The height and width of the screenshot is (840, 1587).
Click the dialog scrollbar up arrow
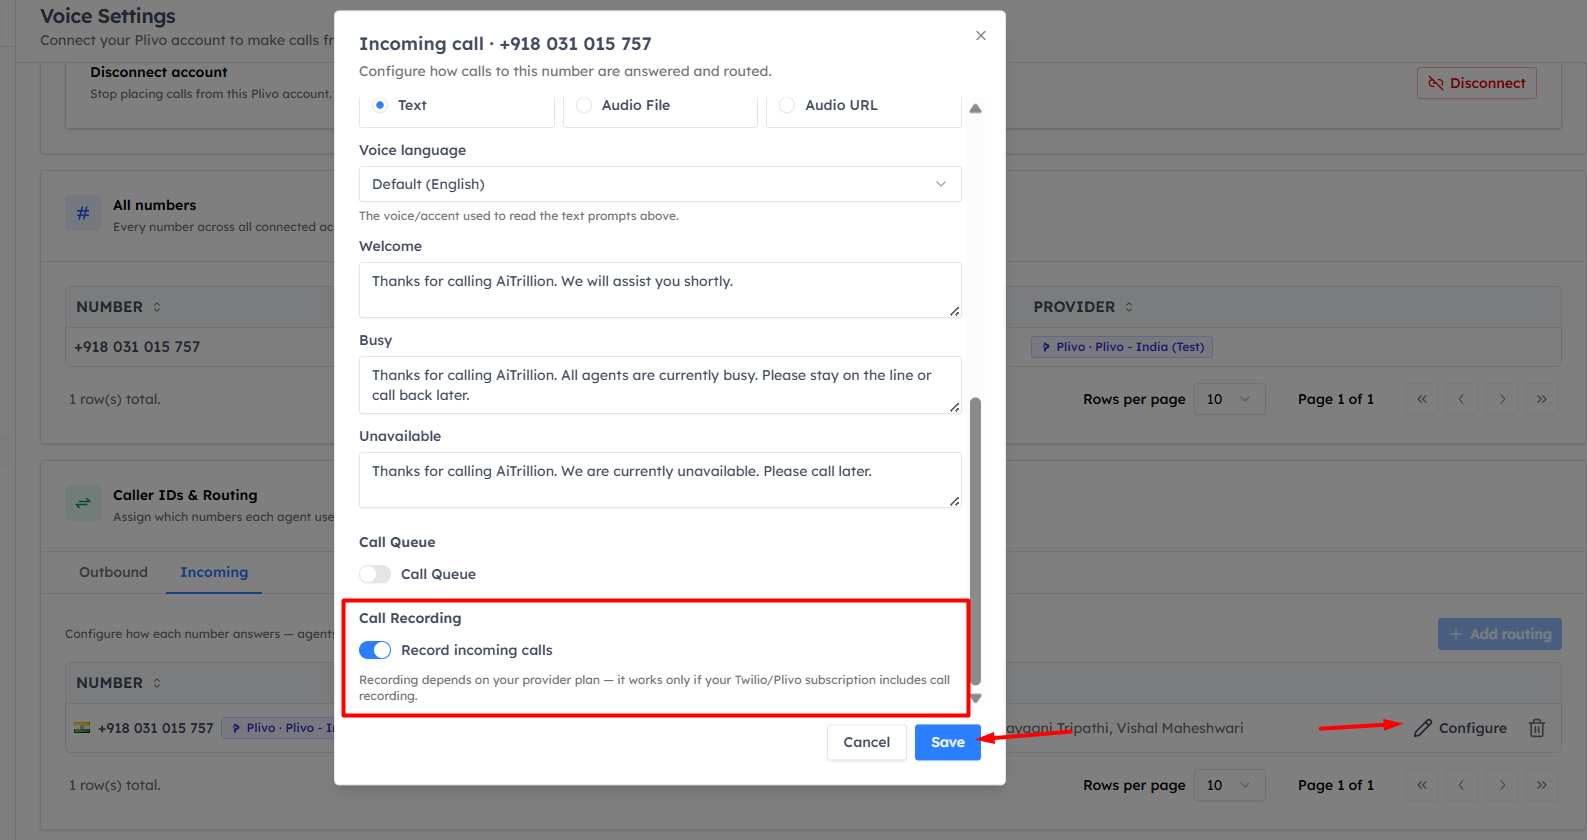pos(975,108)
